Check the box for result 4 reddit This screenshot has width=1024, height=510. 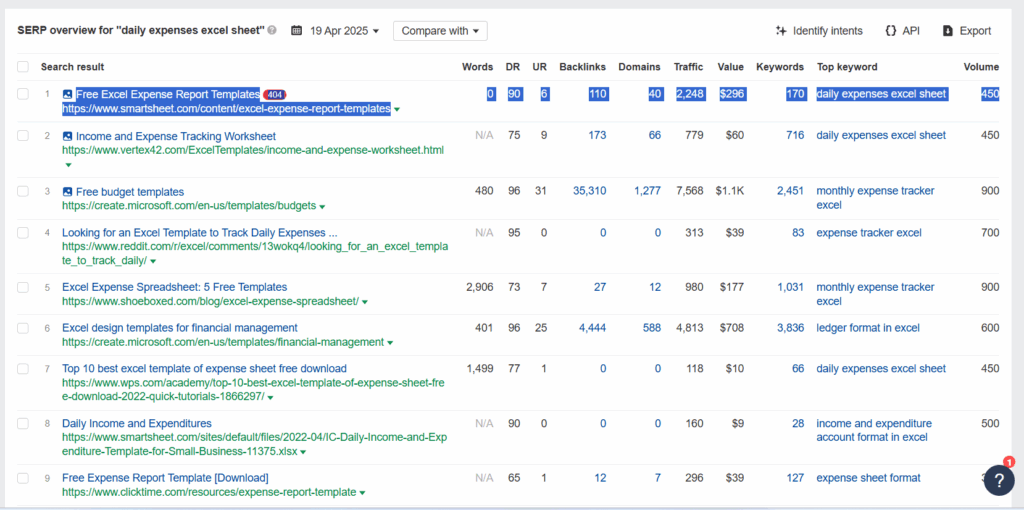click(23, 232)
